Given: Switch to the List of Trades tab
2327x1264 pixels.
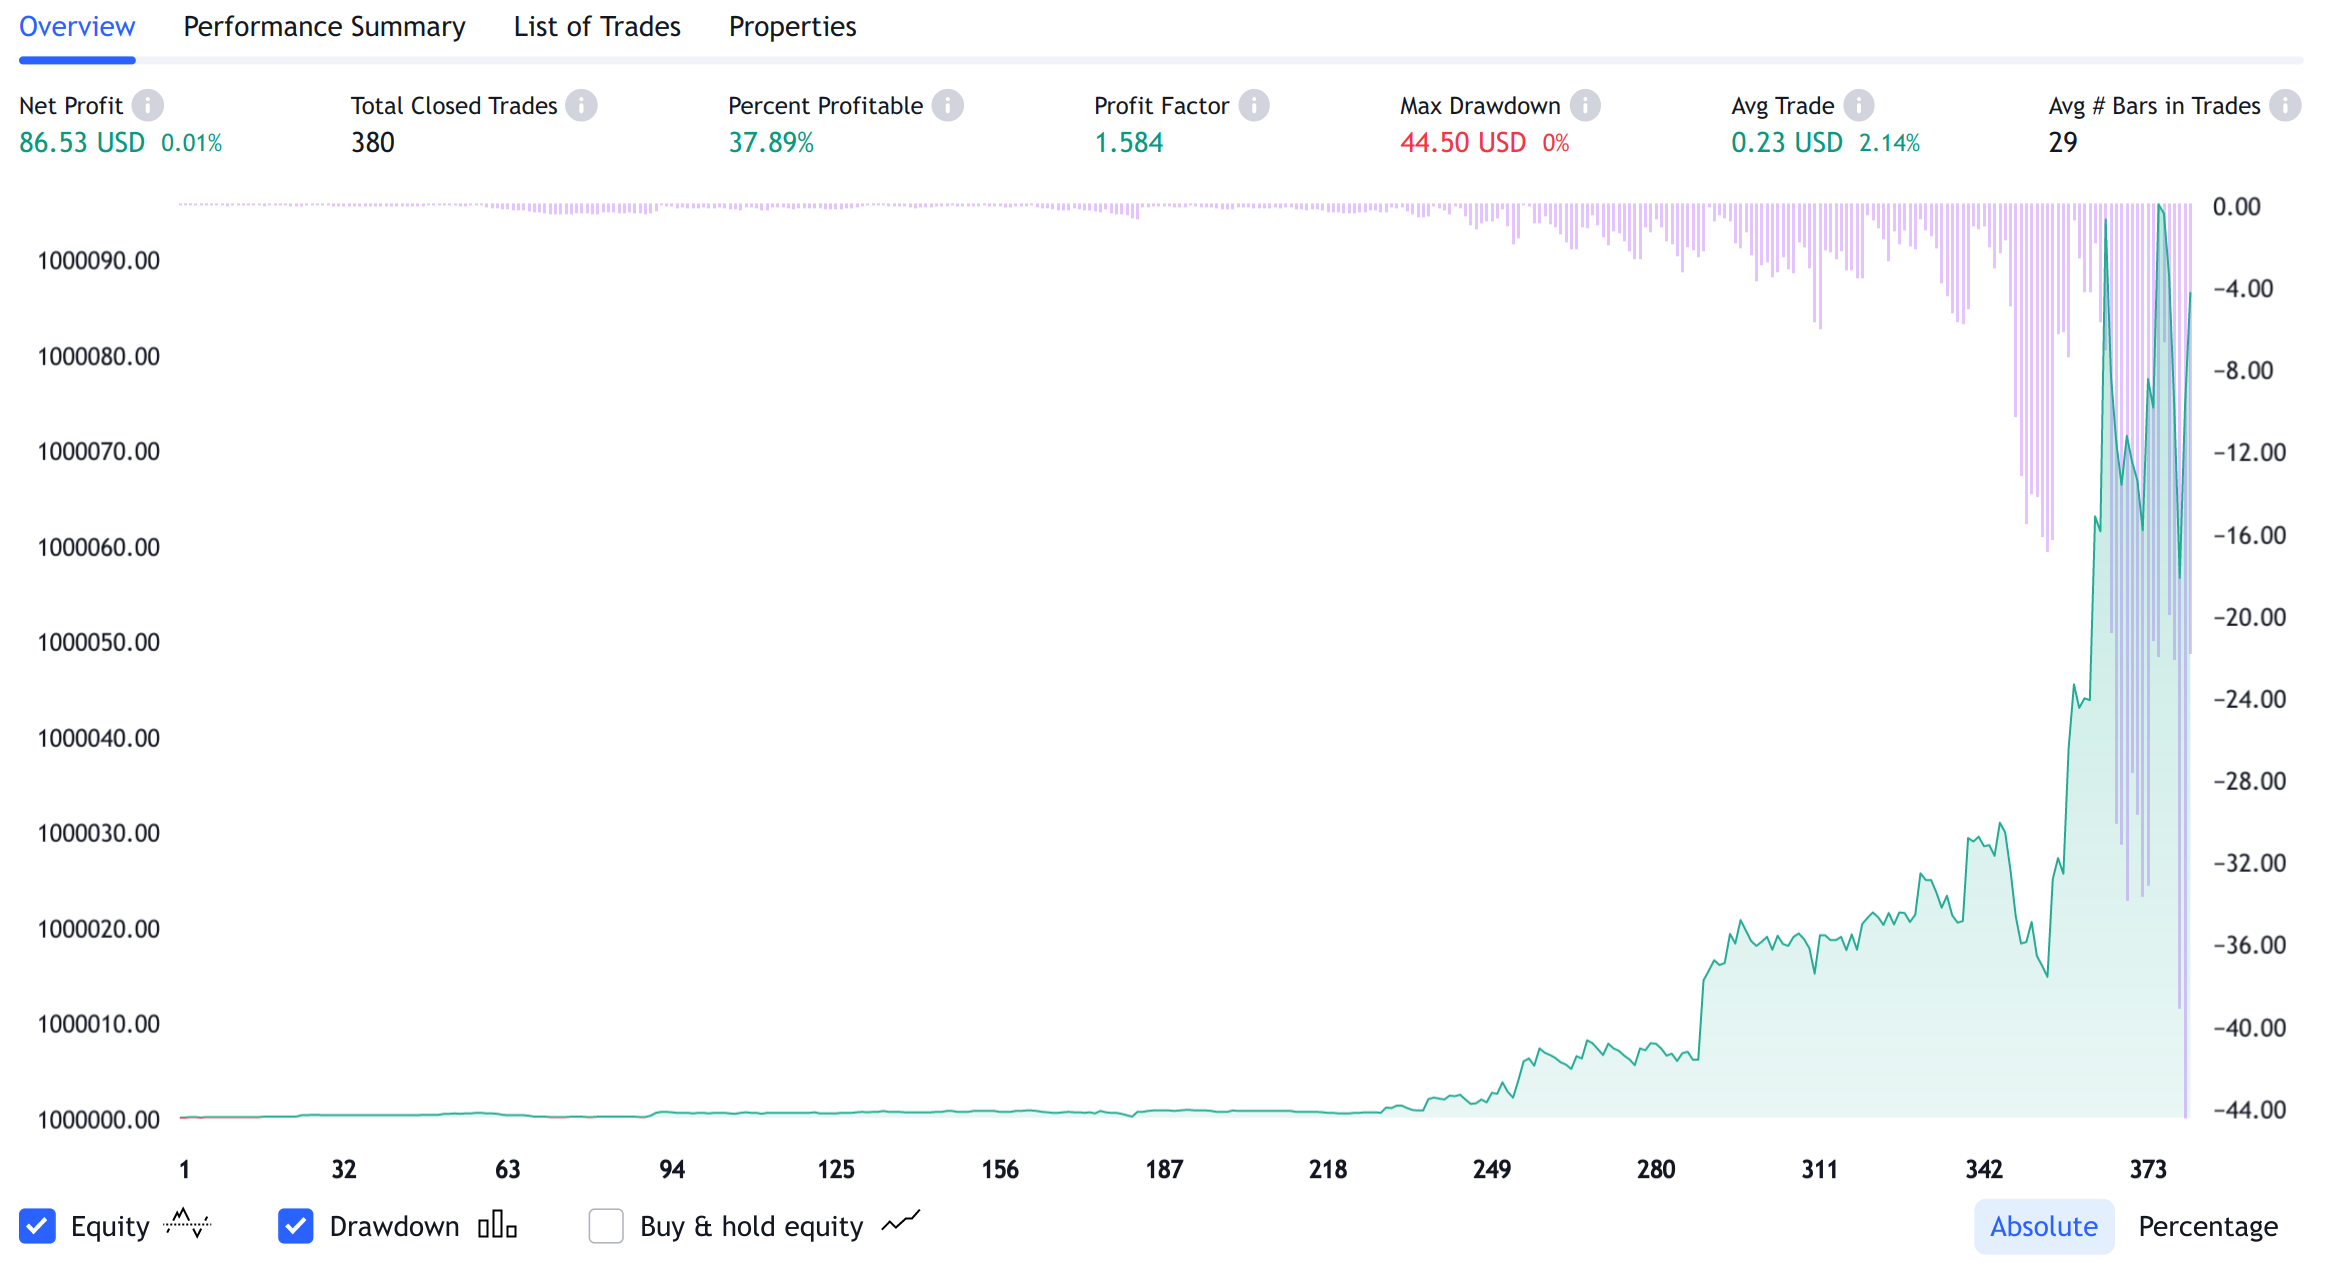Looking at the screenshot, I should (x=597, y=27).
